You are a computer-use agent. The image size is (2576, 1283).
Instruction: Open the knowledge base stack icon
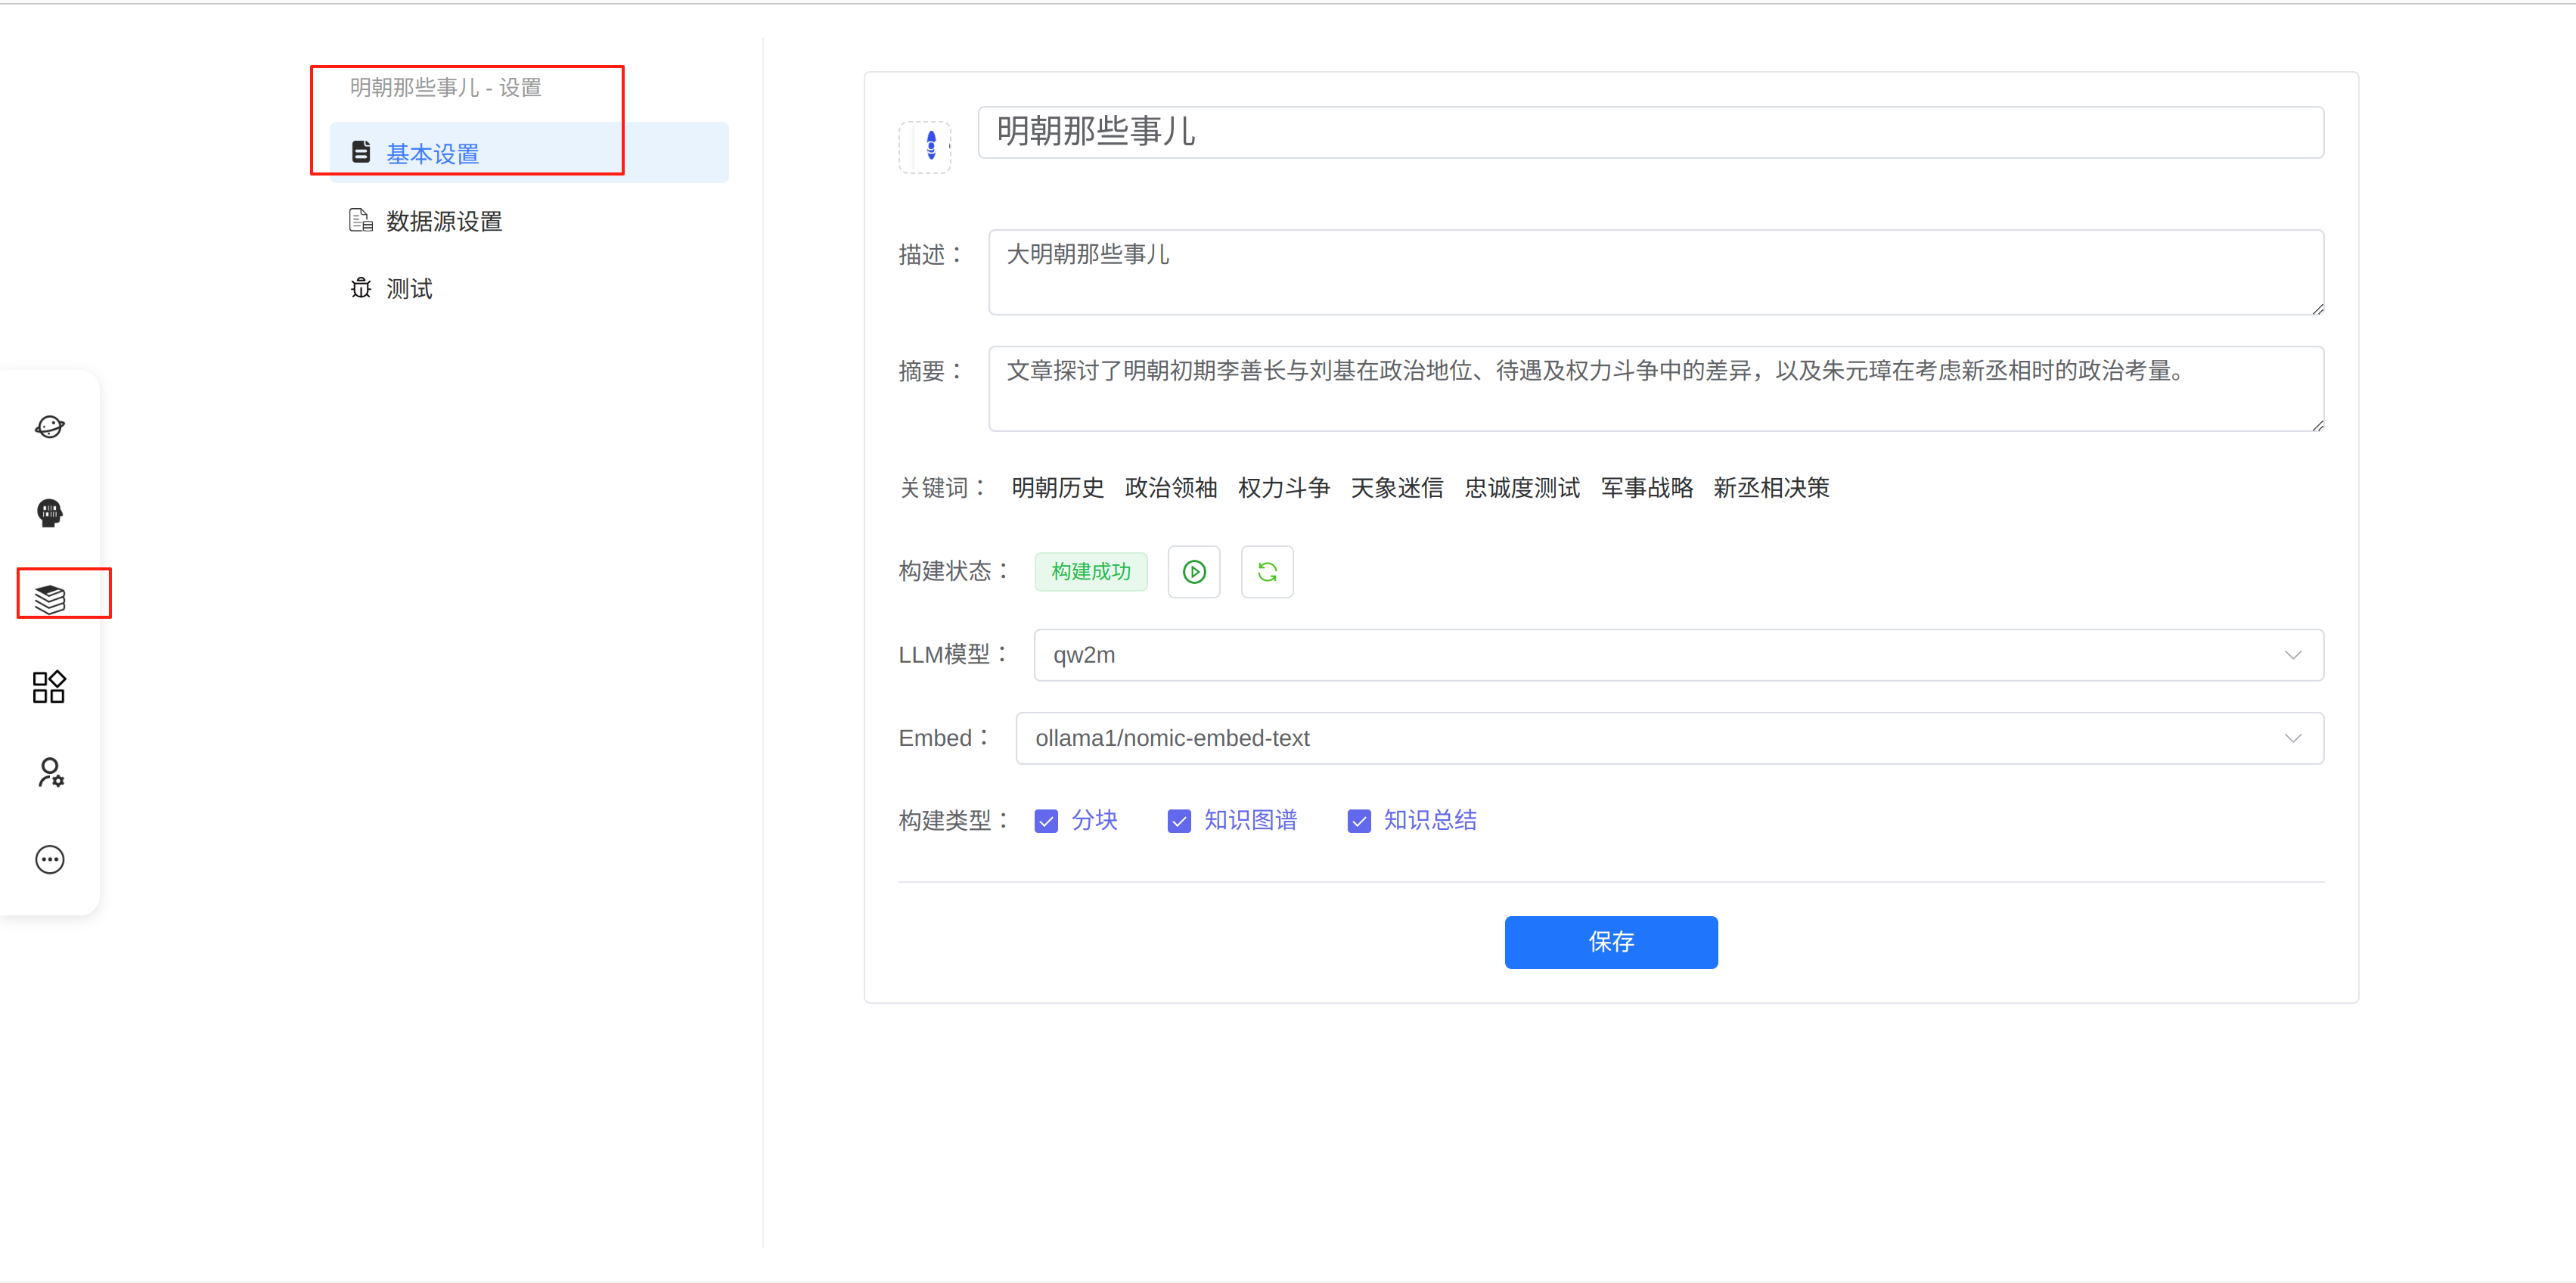(49, 599)
